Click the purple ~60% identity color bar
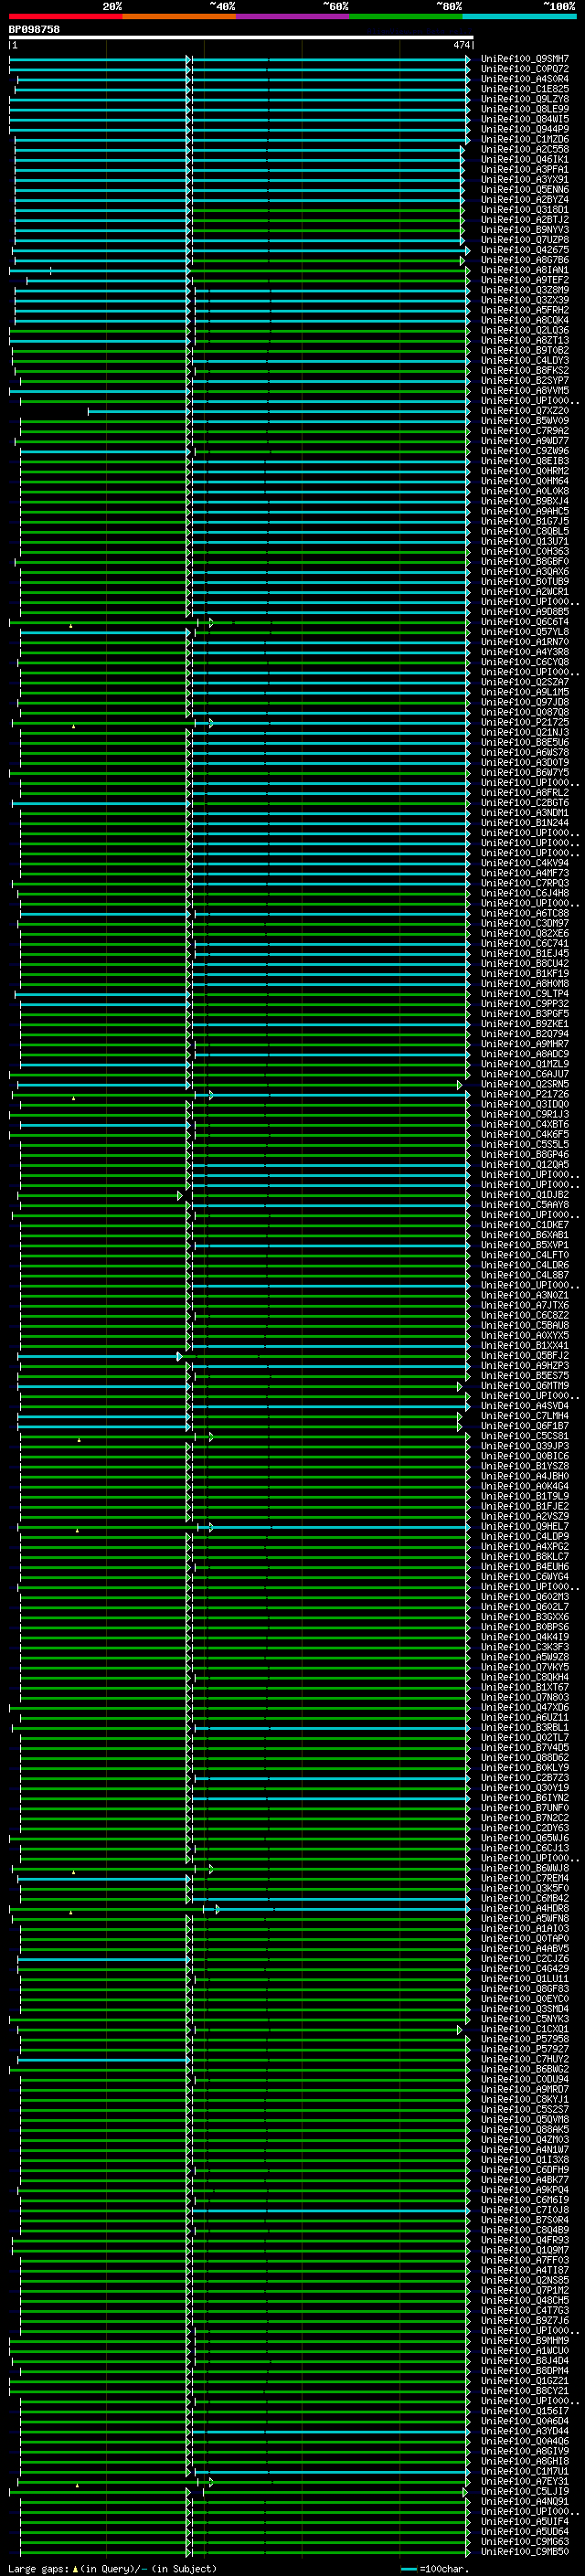 pos(293,16)
